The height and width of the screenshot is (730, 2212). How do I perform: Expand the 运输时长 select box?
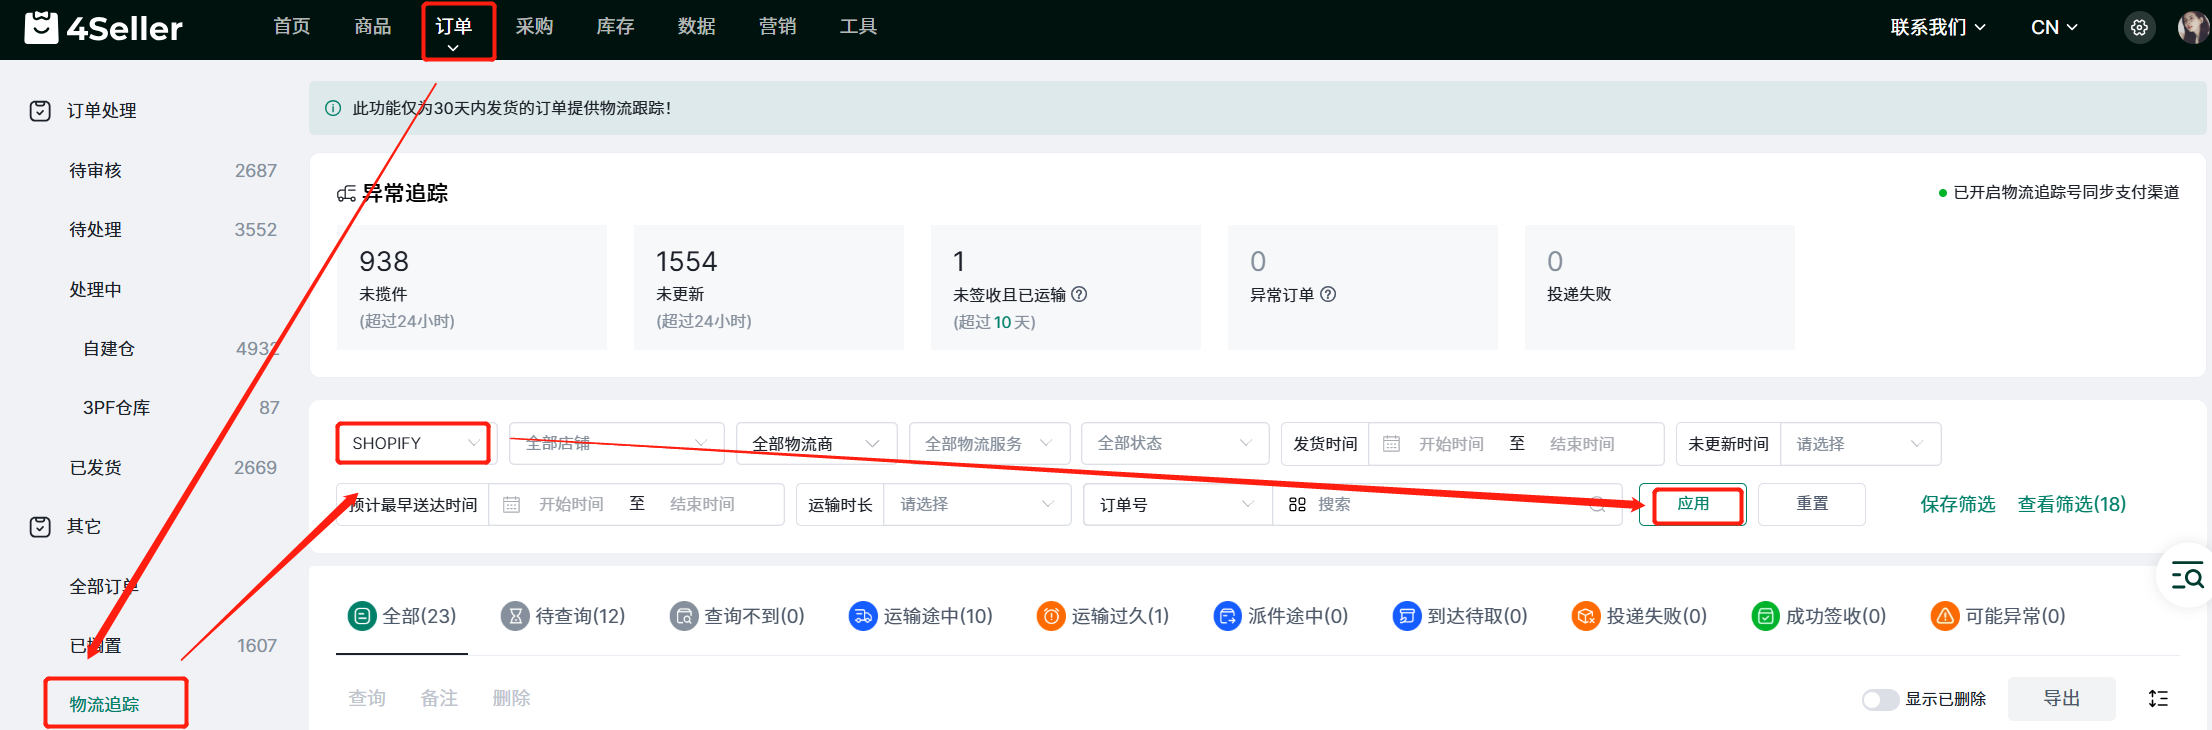tap(976, 504)
